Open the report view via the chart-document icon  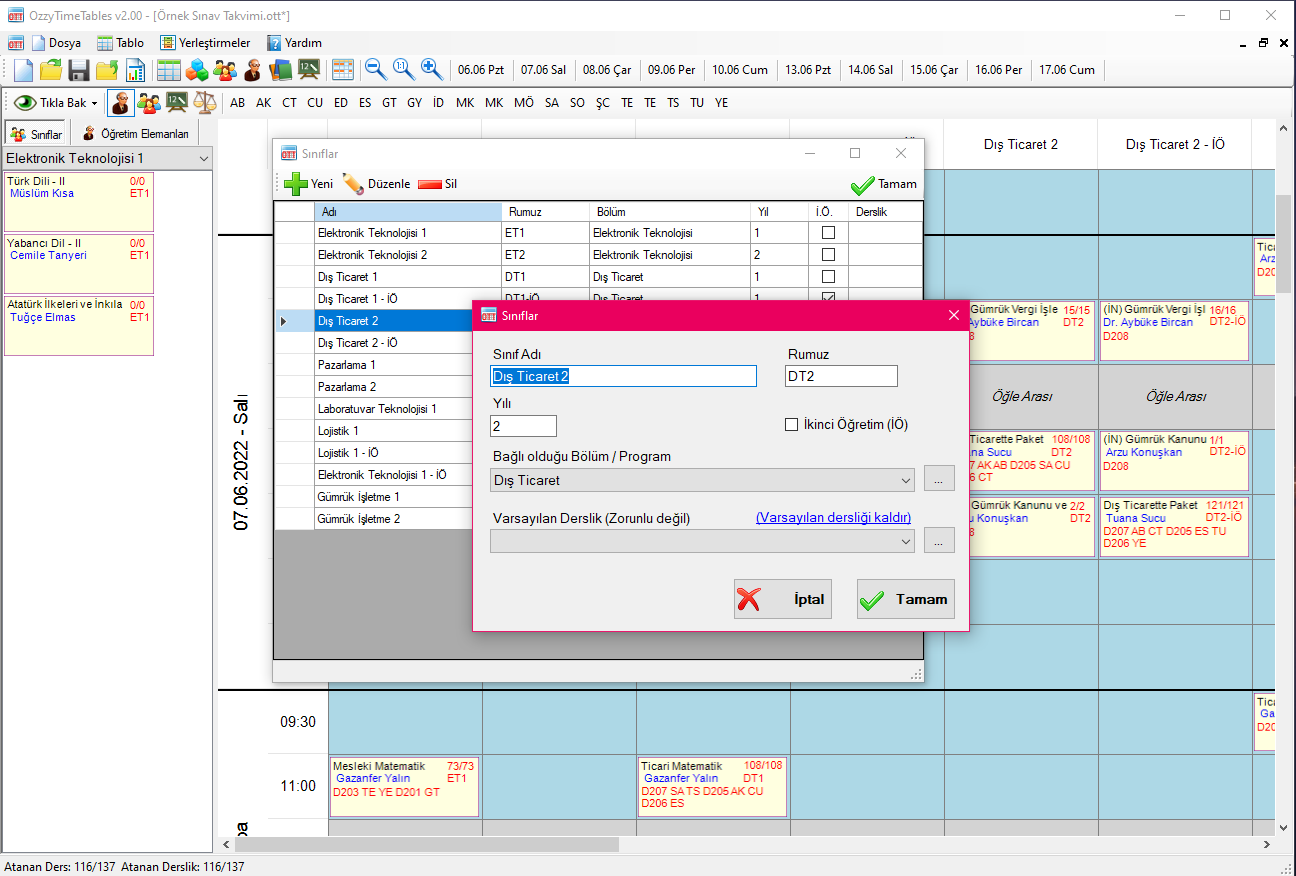137,69
